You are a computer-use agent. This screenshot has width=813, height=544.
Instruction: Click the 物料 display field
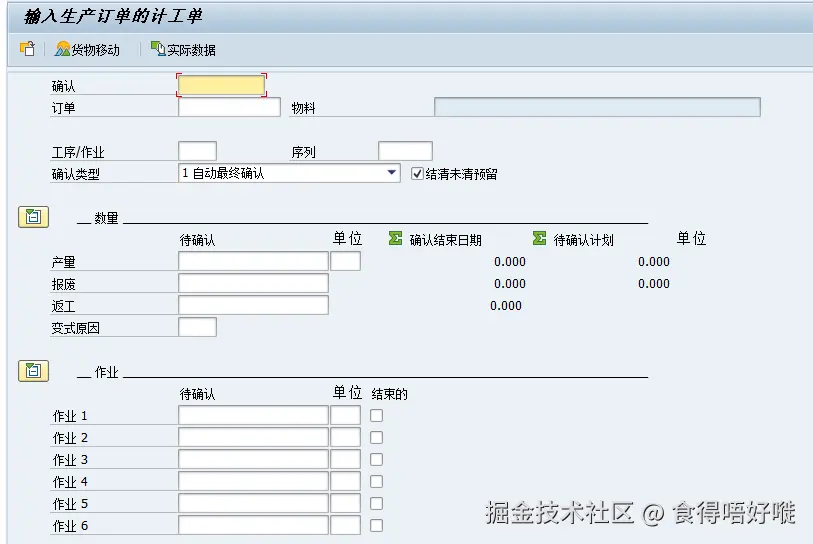pyautogui.click(x=597, y=107)
